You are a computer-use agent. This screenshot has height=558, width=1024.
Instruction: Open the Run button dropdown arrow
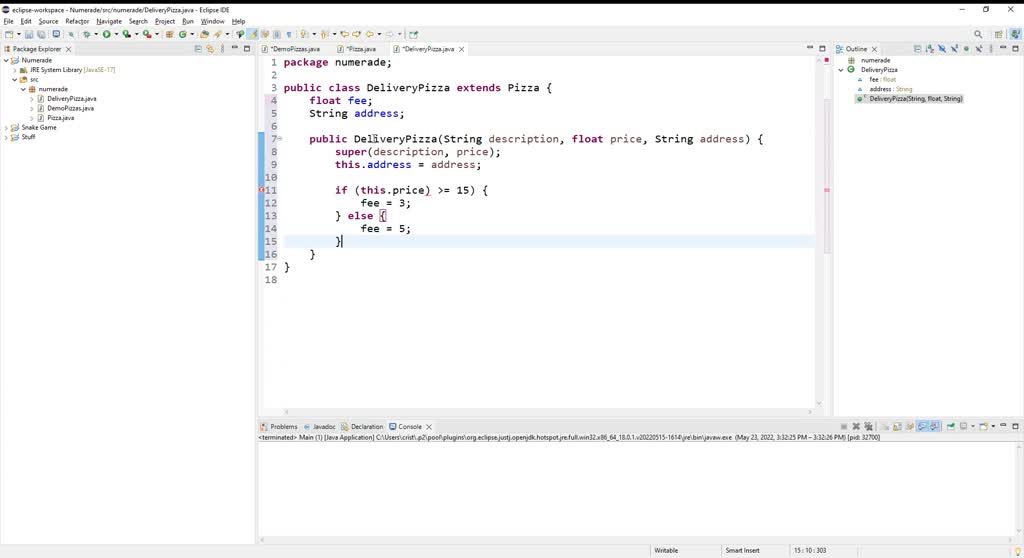click(116, 34)
